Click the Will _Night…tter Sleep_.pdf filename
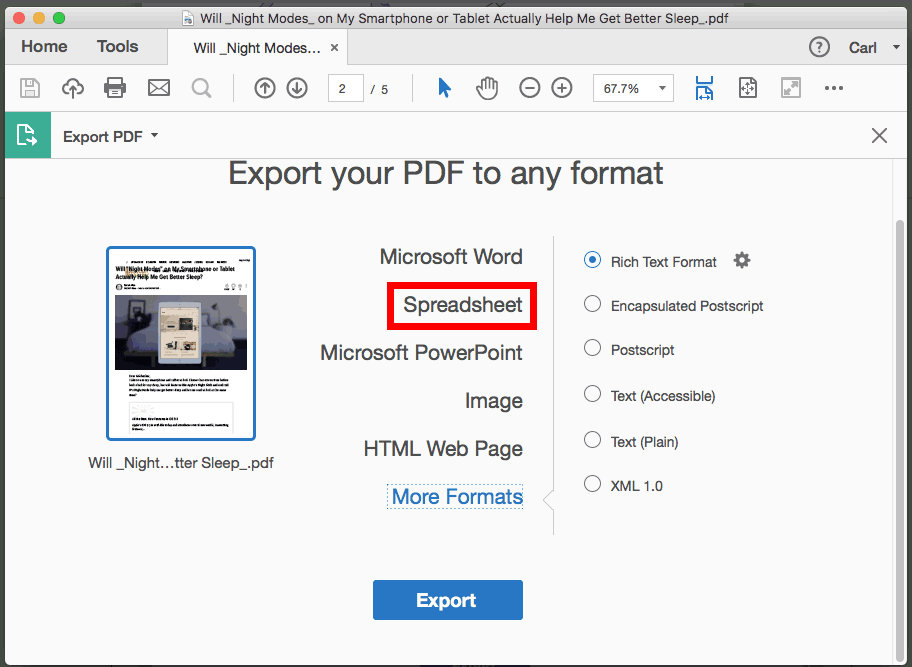The image size is (912, 667). coord(181,463)
